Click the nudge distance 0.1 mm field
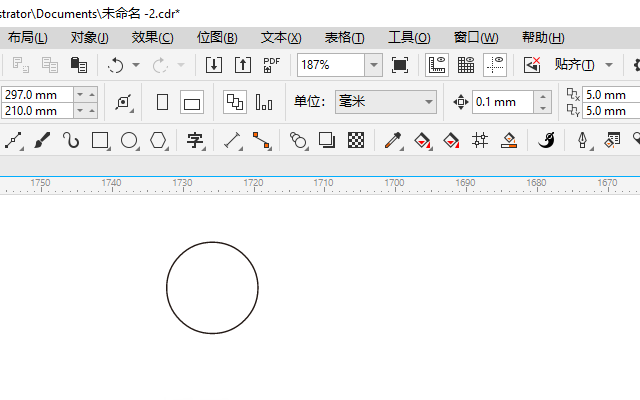This screenshot has height=400, width=640. tap(503, 102)
